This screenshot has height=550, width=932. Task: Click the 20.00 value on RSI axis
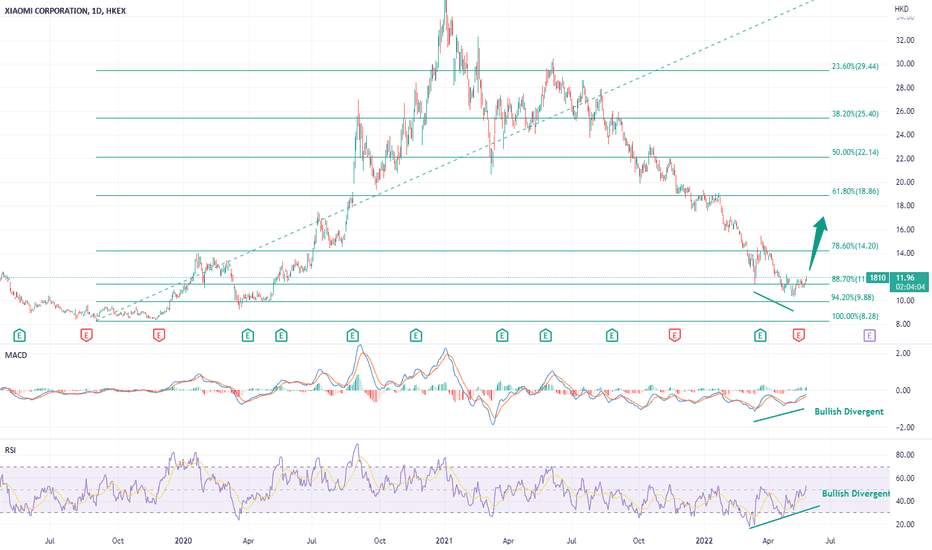coord(905,524)
